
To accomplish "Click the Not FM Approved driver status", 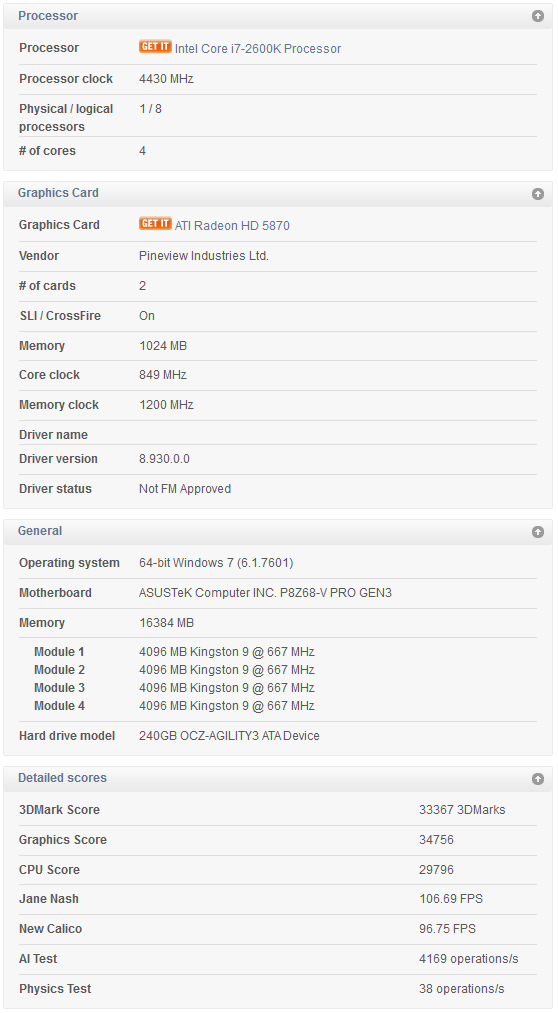I will [x=185, y=488].
